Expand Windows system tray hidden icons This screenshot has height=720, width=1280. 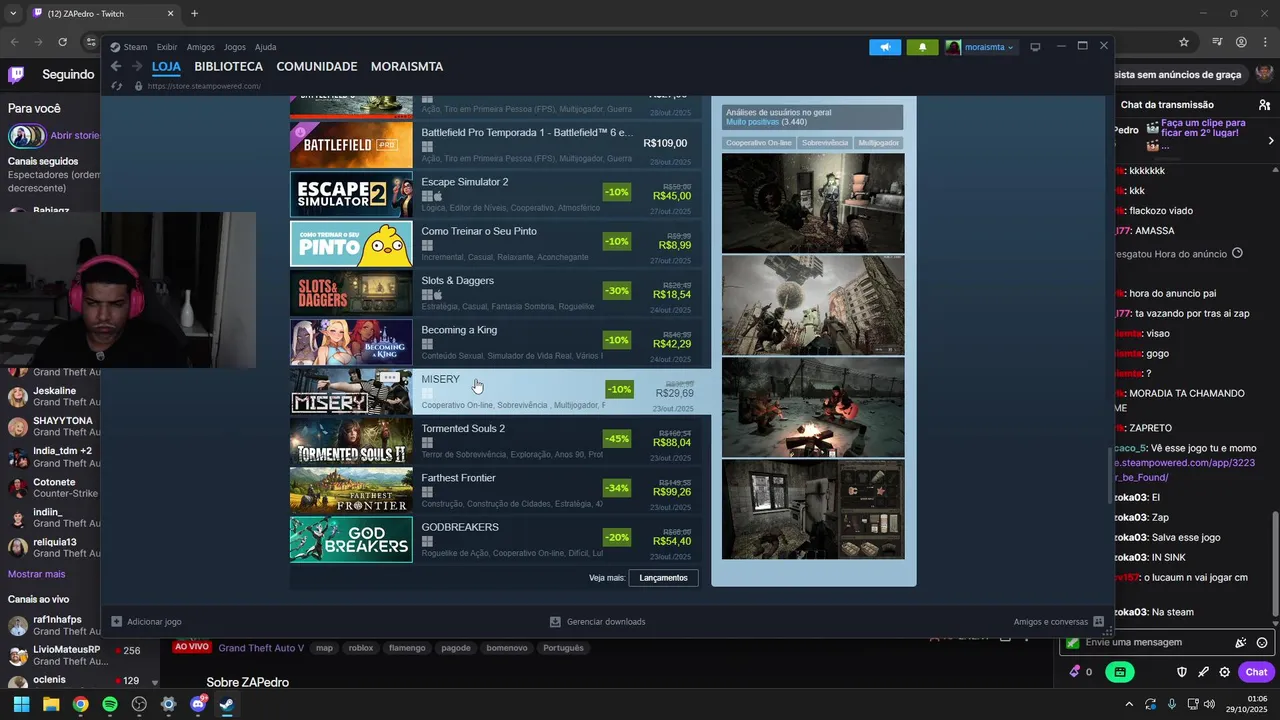(1129, 704)
